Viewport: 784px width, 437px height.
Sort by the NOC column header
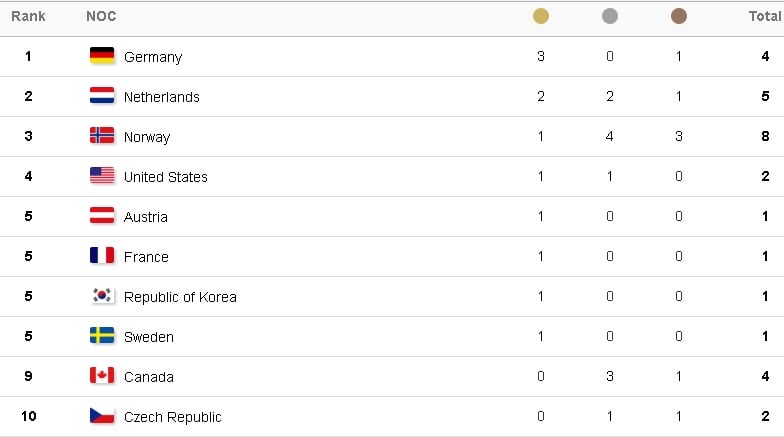(x=101, y=16)
